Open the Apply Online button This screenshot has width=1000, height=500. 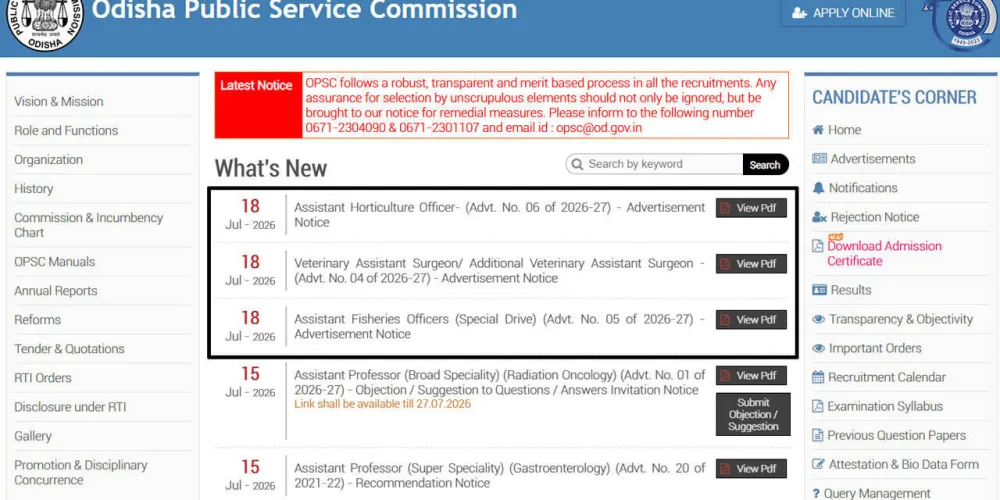pyautogui.click(x=842, y=13)
